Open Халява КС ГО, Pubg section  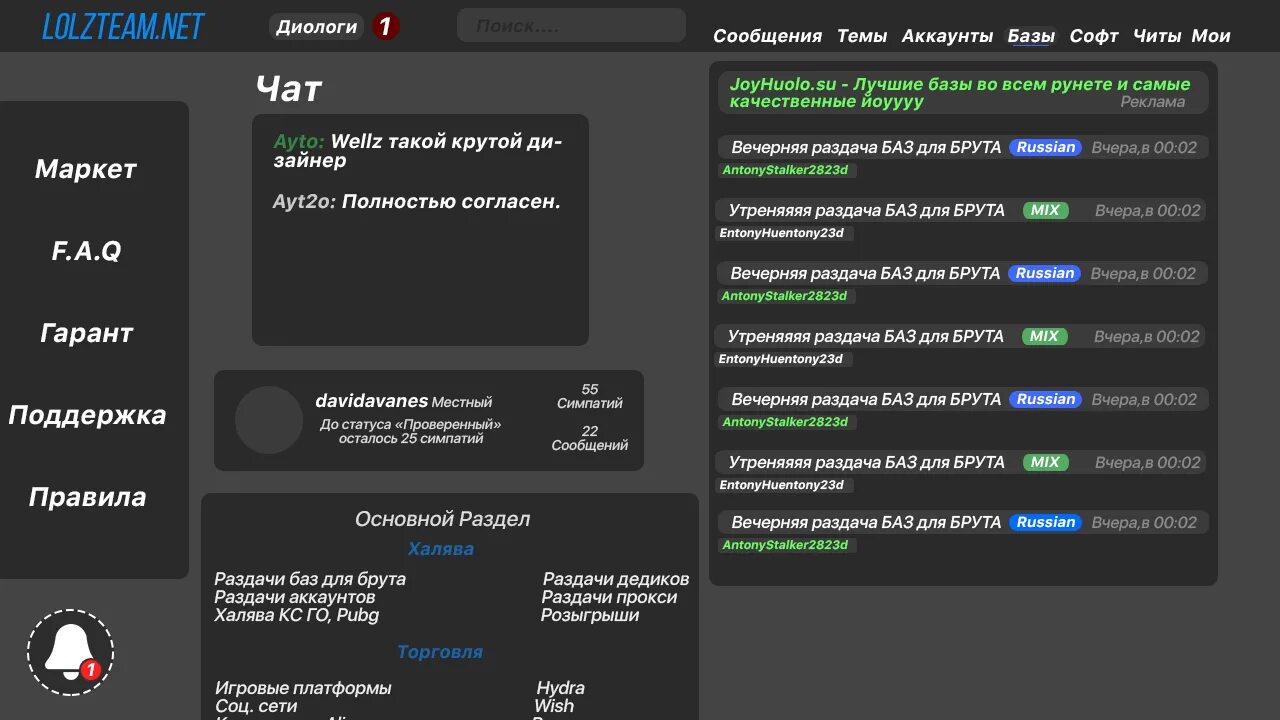297,615
